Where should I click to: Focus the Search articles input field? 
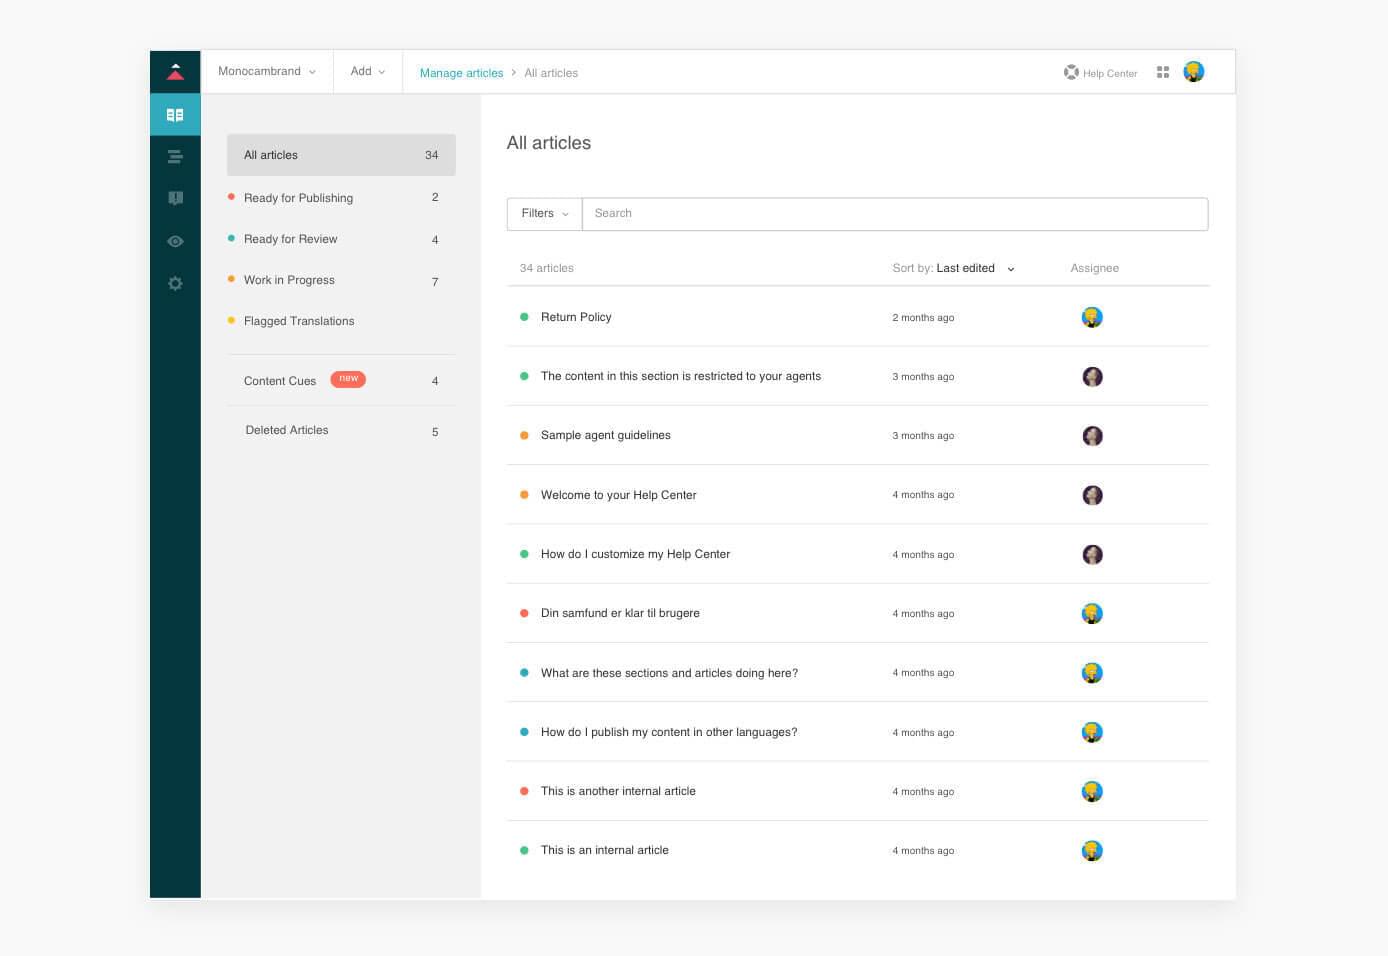pos(895,214)
